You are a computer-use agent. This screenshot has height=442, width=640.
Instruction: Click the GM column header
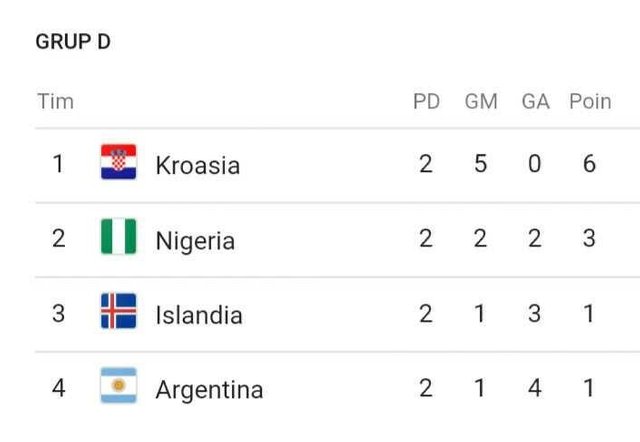tap(481, 102)
